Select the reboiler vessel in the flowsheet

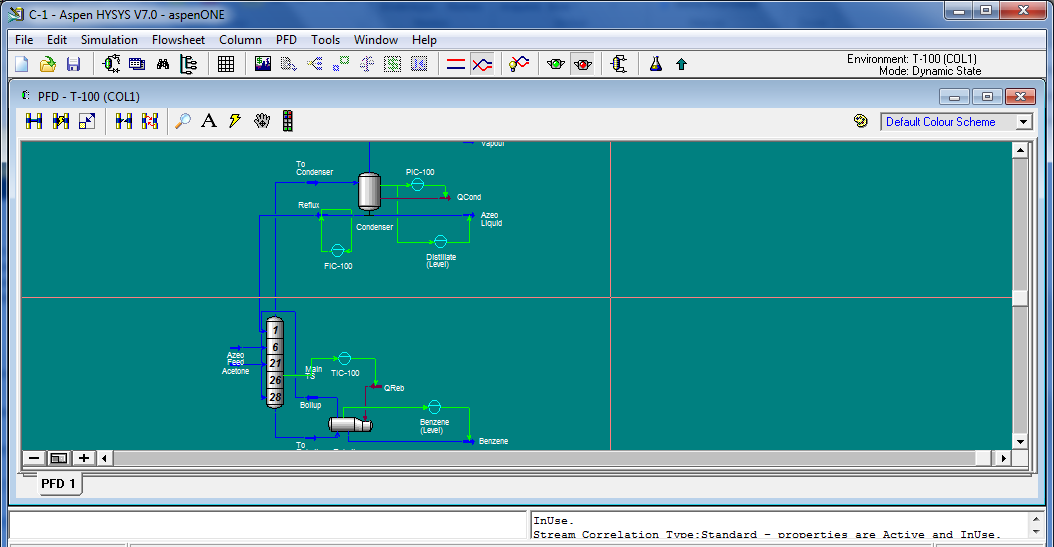point(350,425)
